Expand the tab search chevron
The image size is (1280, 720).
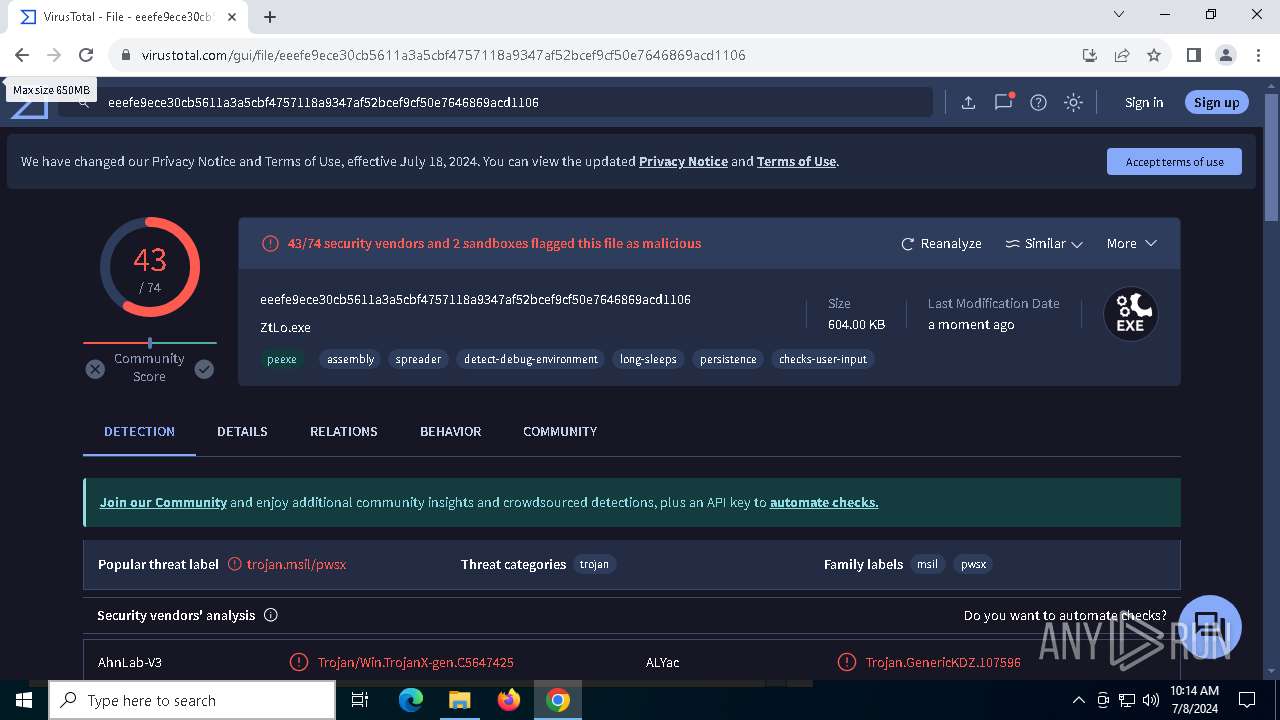coord(1119,14)
